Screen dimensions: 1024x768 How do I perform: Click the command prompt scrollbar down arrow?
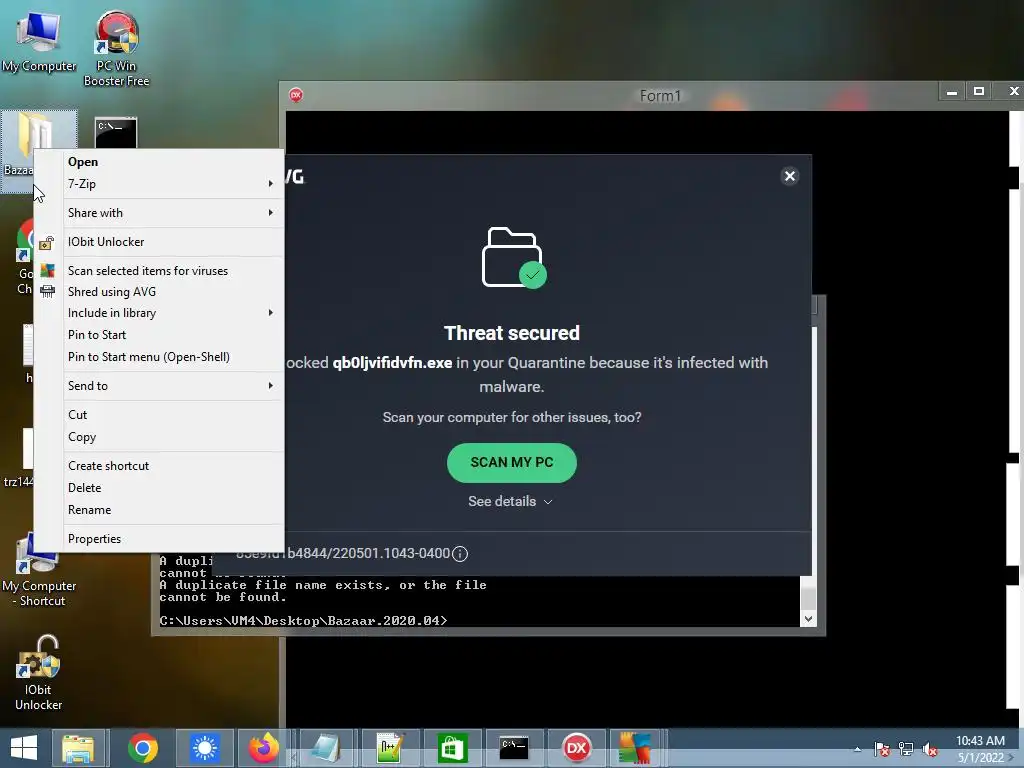pyautogui.click(x=808, y=618)
